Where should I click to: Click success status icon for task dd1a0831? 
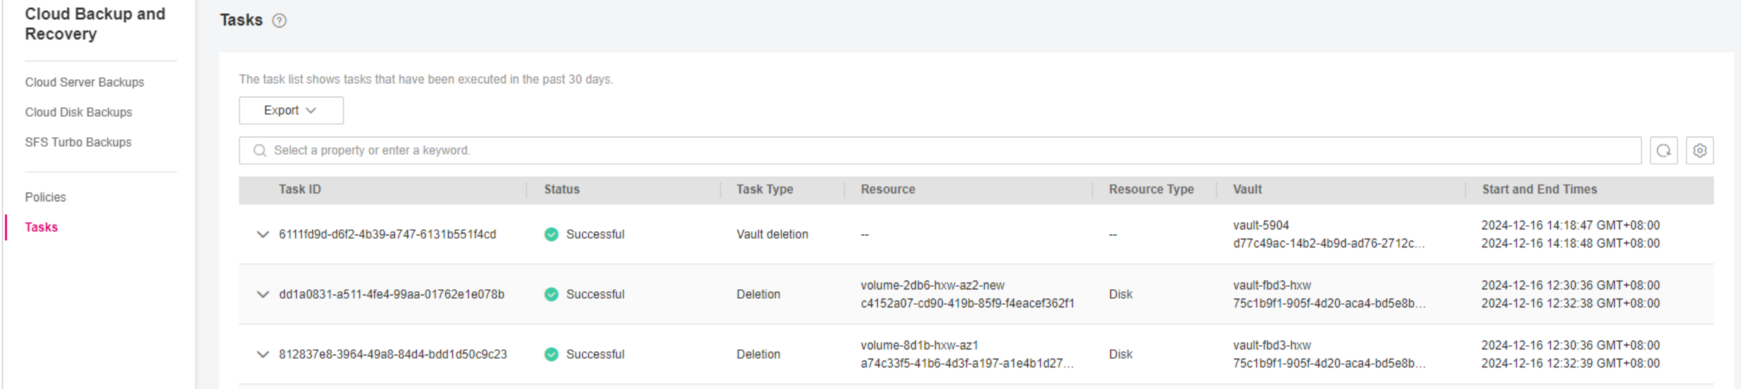pos(551,294)
